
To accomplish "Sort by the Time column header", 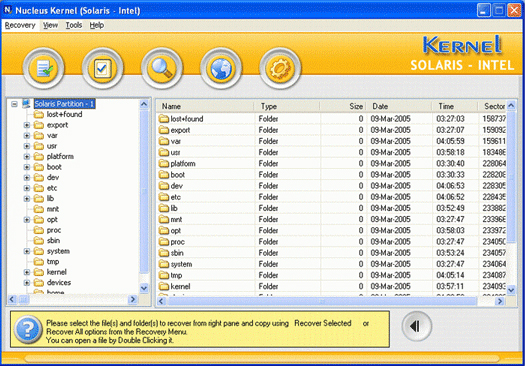I will [455, 106].
